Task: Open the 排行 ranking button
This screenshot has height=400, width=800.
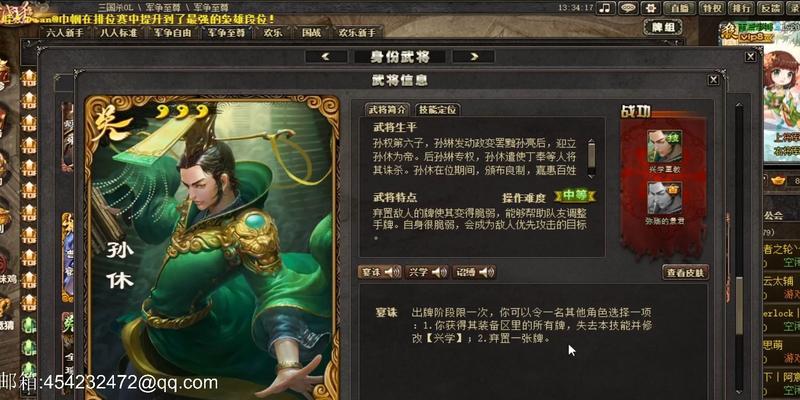Action: point(741,8)
